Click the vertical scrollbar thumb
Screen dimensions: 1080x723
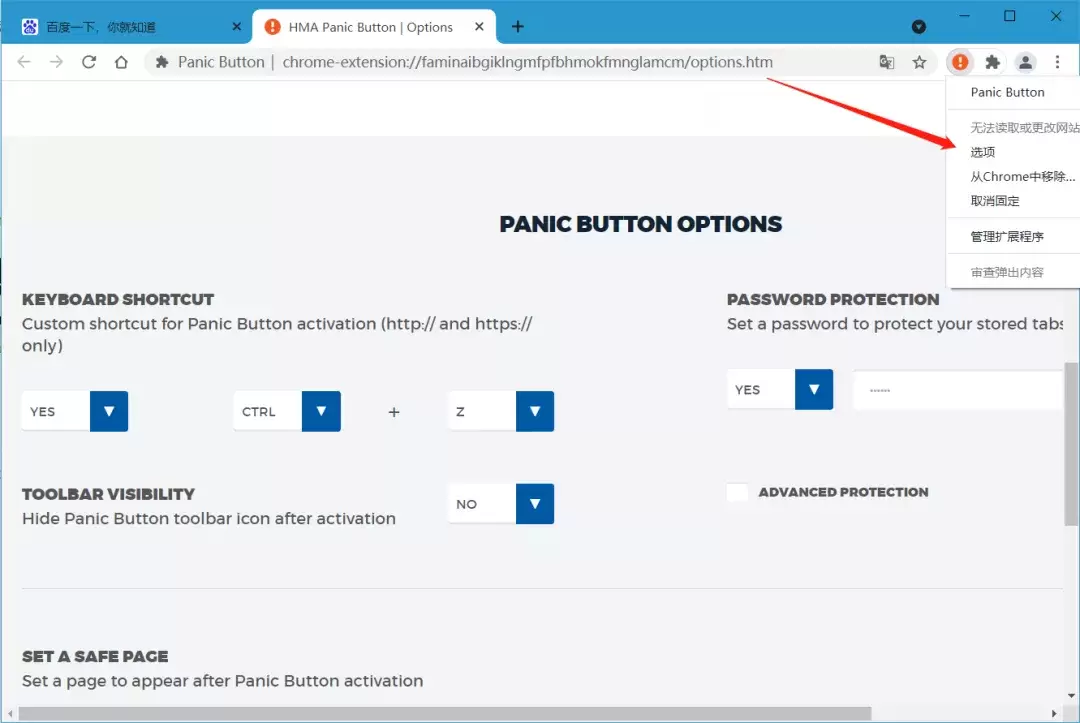(x=1071, y=444)
